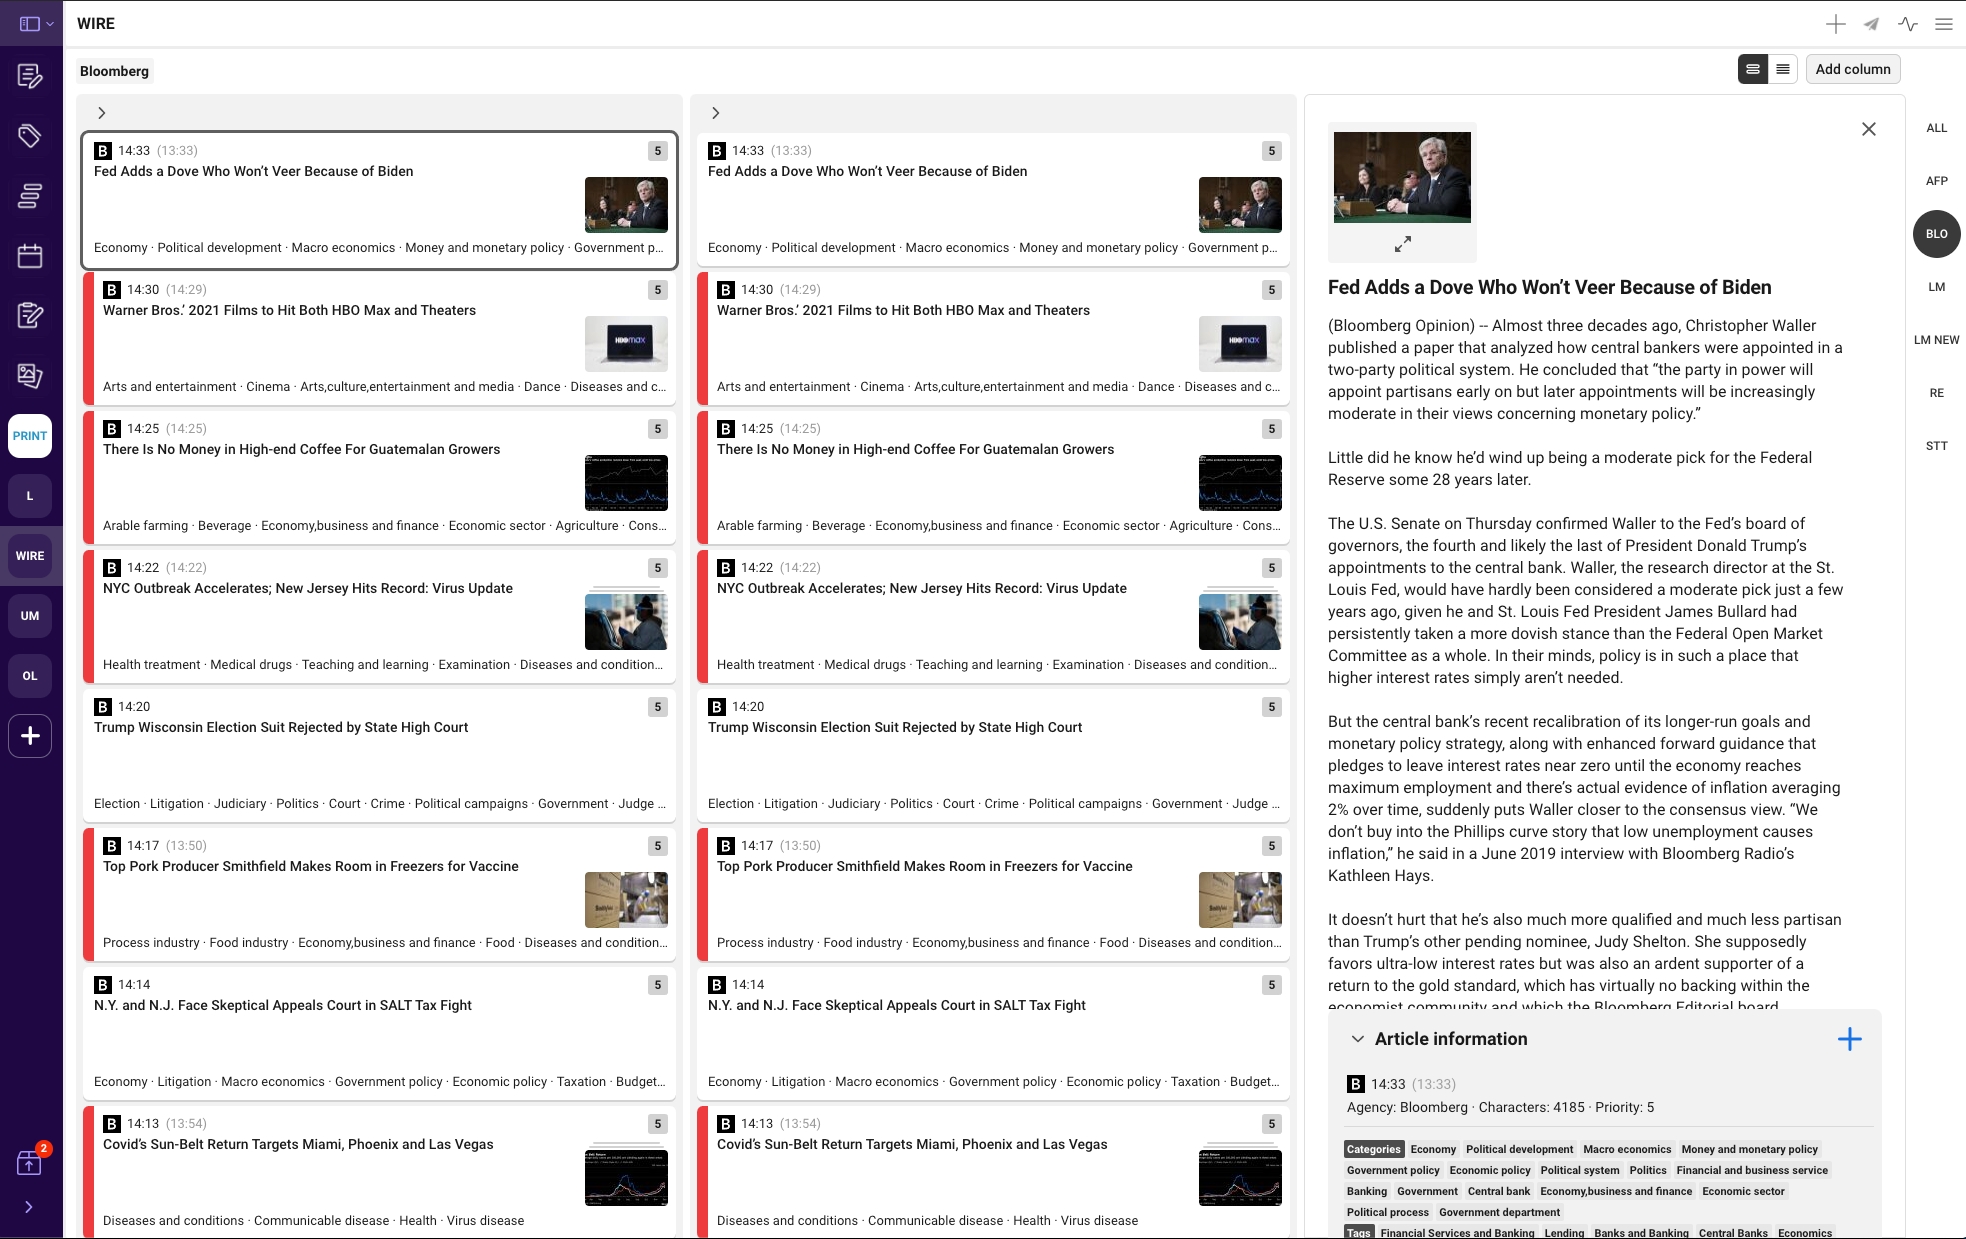Open the activity pulse icon in header
The height and width of the screenshot is (1239, 1966).
pyautogui.click(x=1907, y=24)
